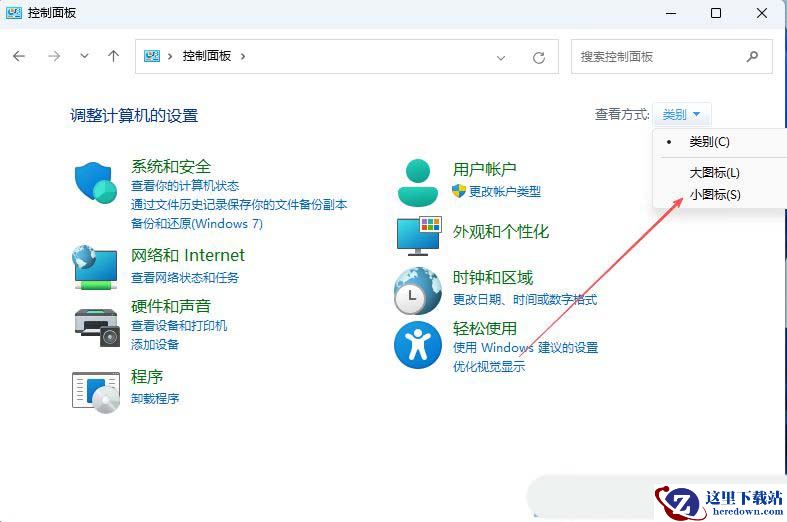
Task: Open Network and Internet globe icon
Action: pyautogui.click(x=95, y=267)
